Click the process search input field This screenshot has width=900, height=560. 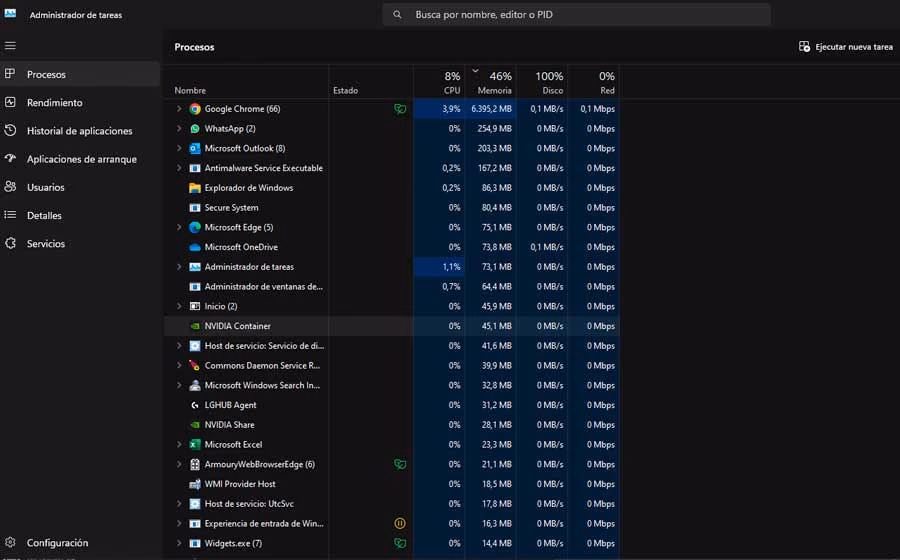pyautogui.click(x=576, y=15)
